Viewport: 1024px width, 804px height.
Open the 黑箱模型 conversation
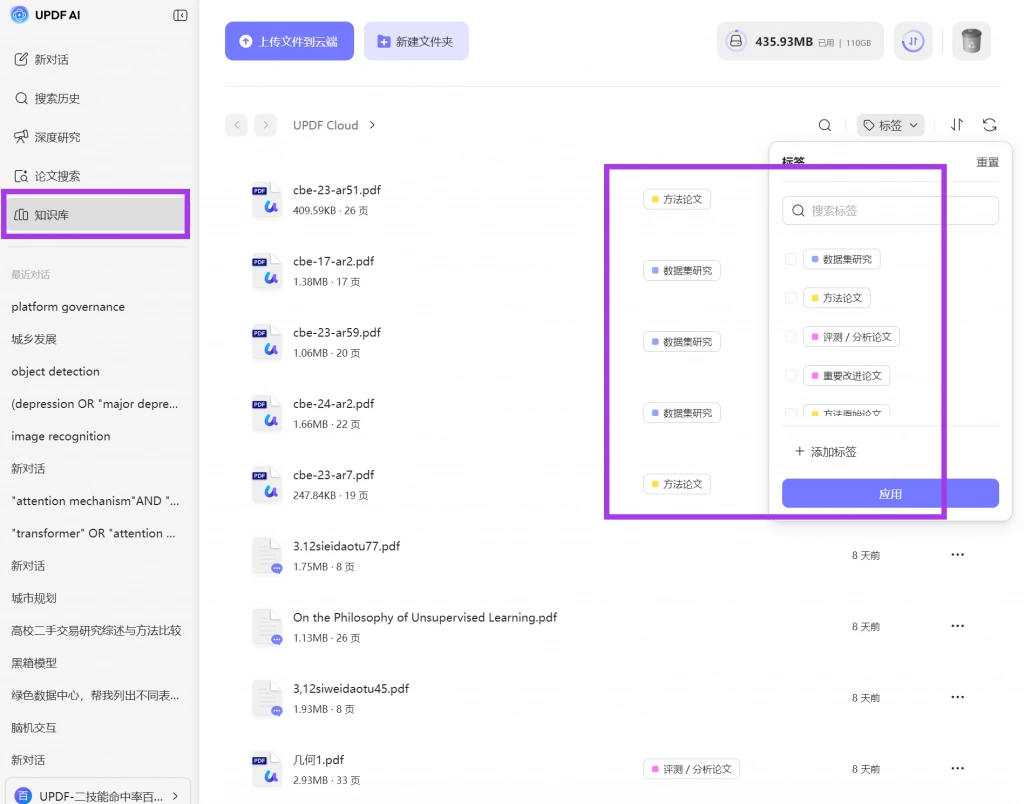click(34, 663)
